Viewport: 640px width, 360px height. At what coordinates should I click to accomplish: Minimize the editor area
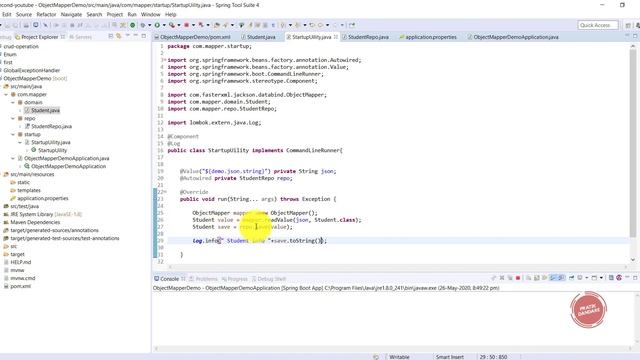(x=627, y=36)
